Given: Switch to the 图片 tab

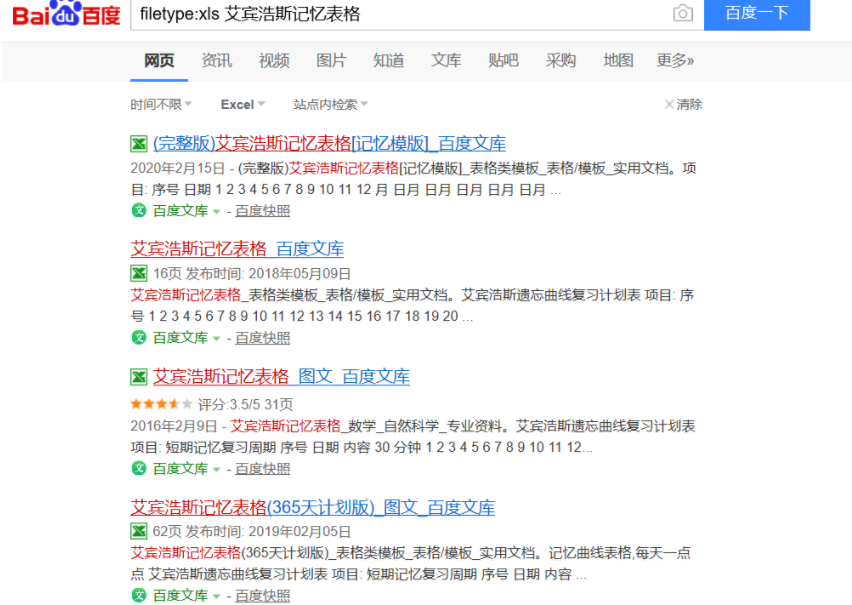Looking at the screenshot, I should pyautogui.click(x=331, y=60).
